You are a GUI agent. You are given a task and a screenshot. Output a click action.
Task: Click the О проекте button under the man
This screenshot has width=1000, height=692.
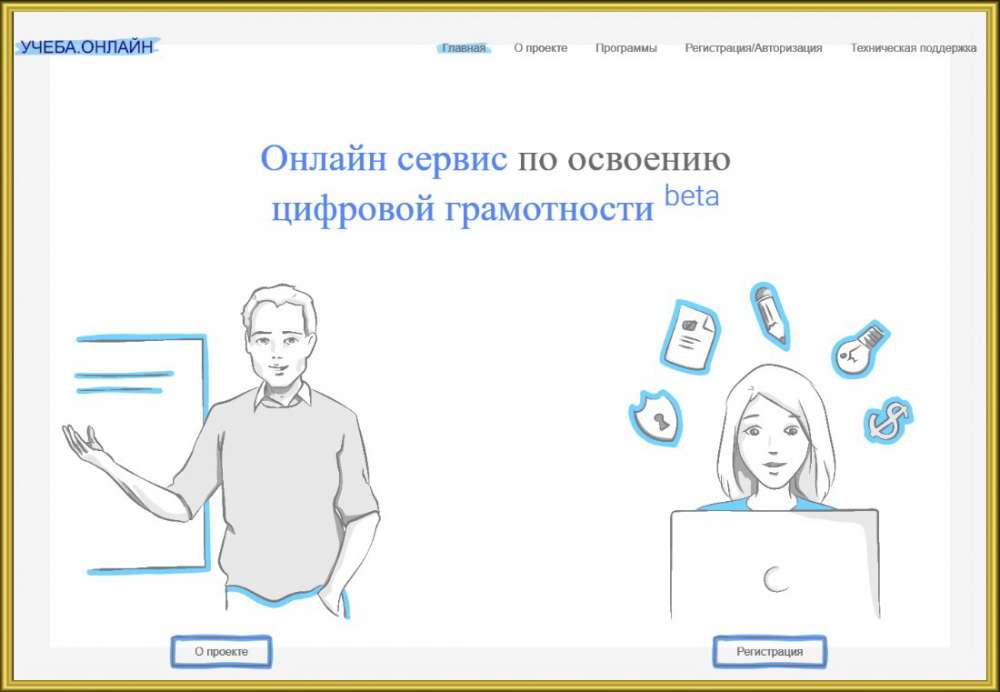coord(221,652)
